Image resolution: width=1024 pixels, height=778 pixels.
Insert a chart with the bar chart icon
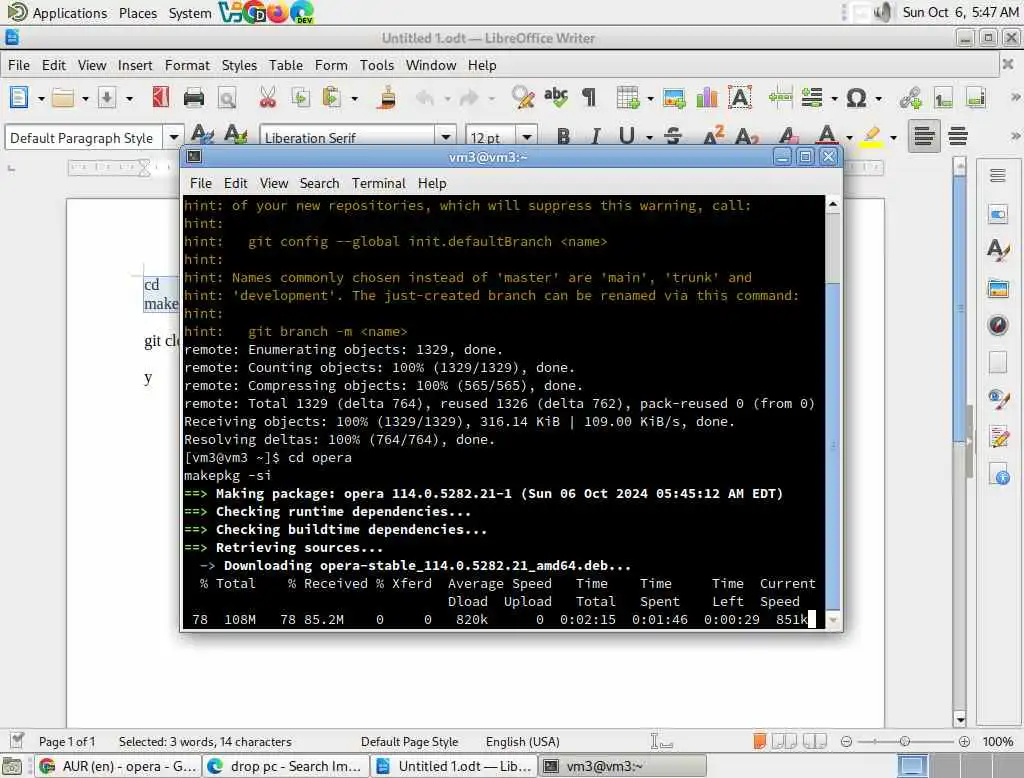(707, 98)
